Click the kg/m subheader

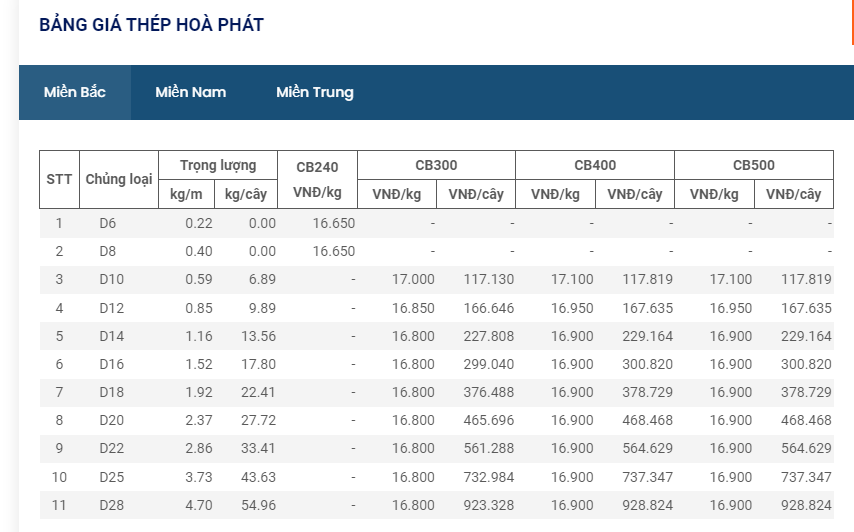186,194
